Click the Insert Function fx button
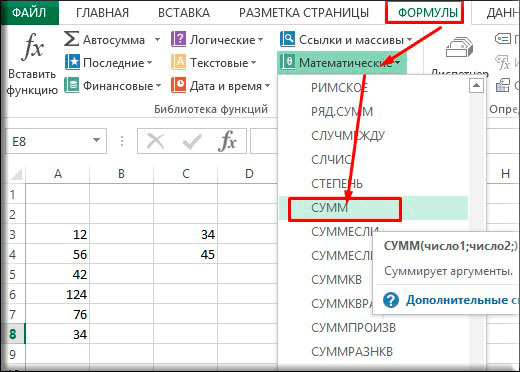This screenshot has height=372, width=520. click(31, 63)
